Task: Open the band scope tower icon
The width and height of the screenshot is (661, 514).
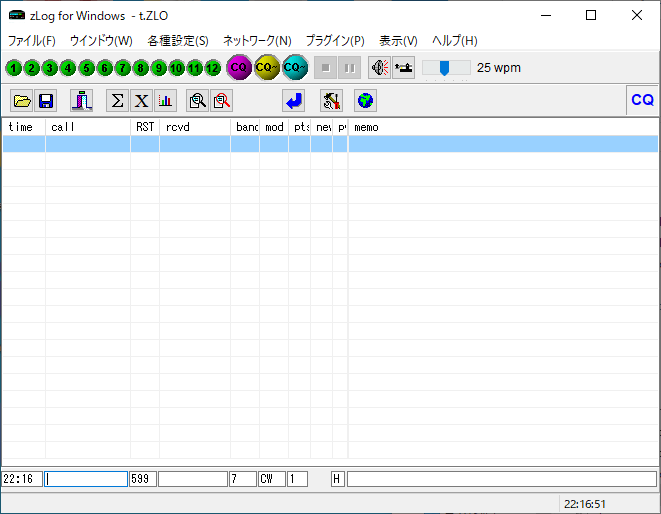Action: [82, 101]
